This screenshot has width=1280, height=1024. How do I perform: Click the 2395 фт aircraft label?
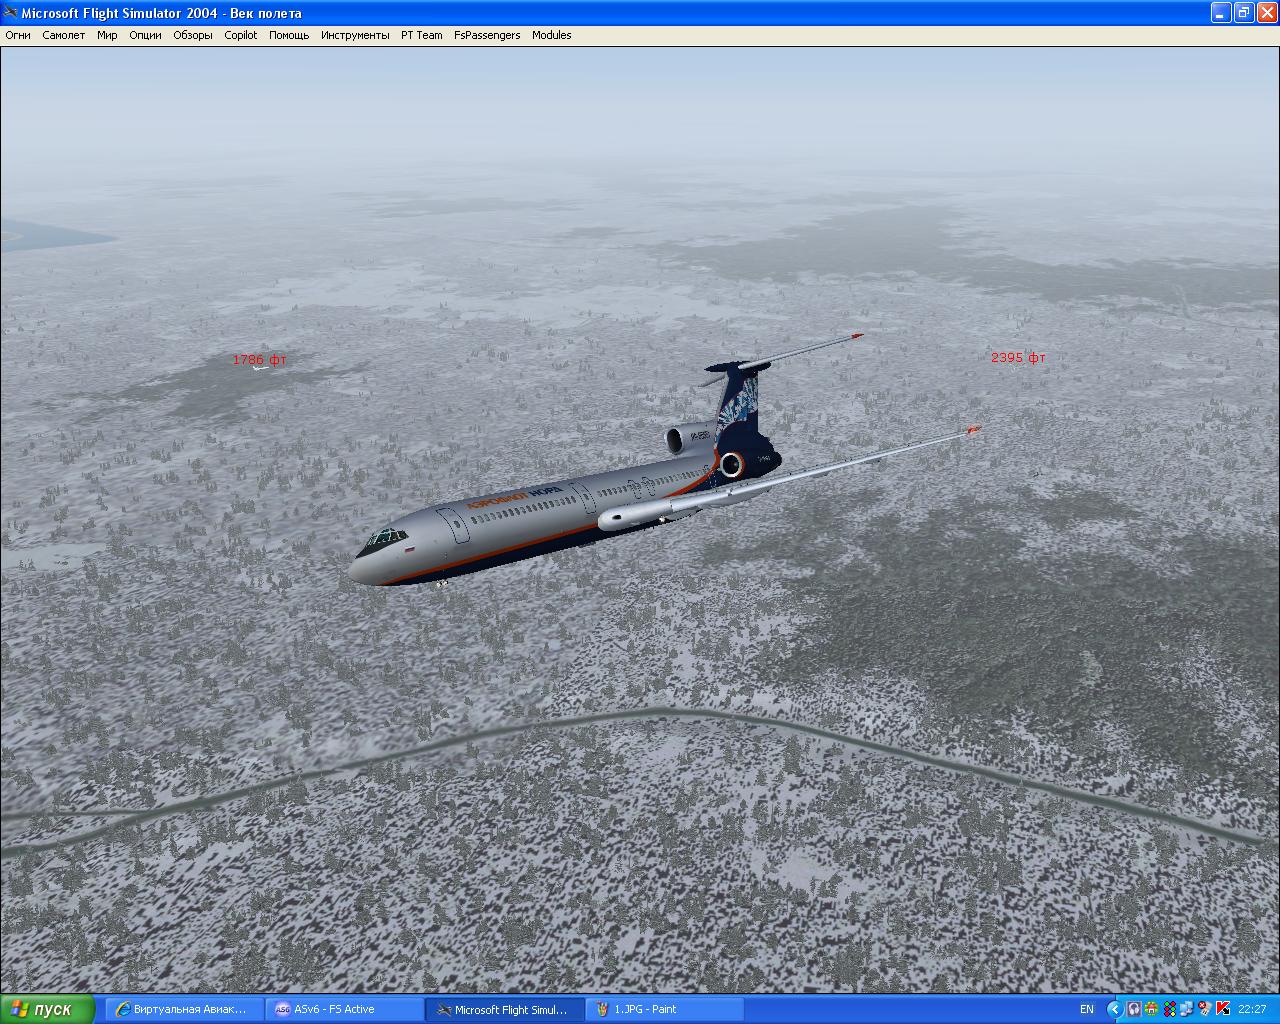click(x=1018, y=357)
